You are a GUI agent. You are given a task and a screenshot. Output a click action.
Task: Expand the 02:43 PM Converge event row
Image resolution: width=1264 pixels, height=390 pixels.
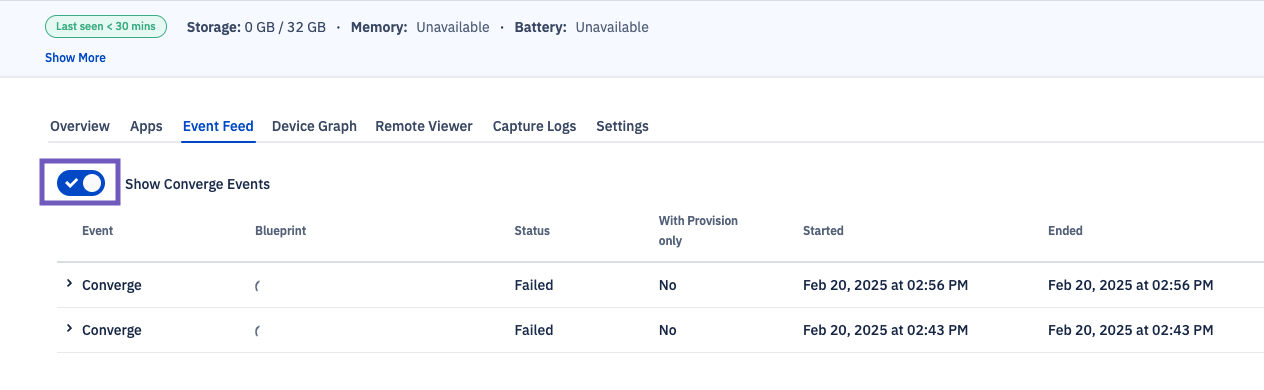pyautogui.click(x=69, y=329)
